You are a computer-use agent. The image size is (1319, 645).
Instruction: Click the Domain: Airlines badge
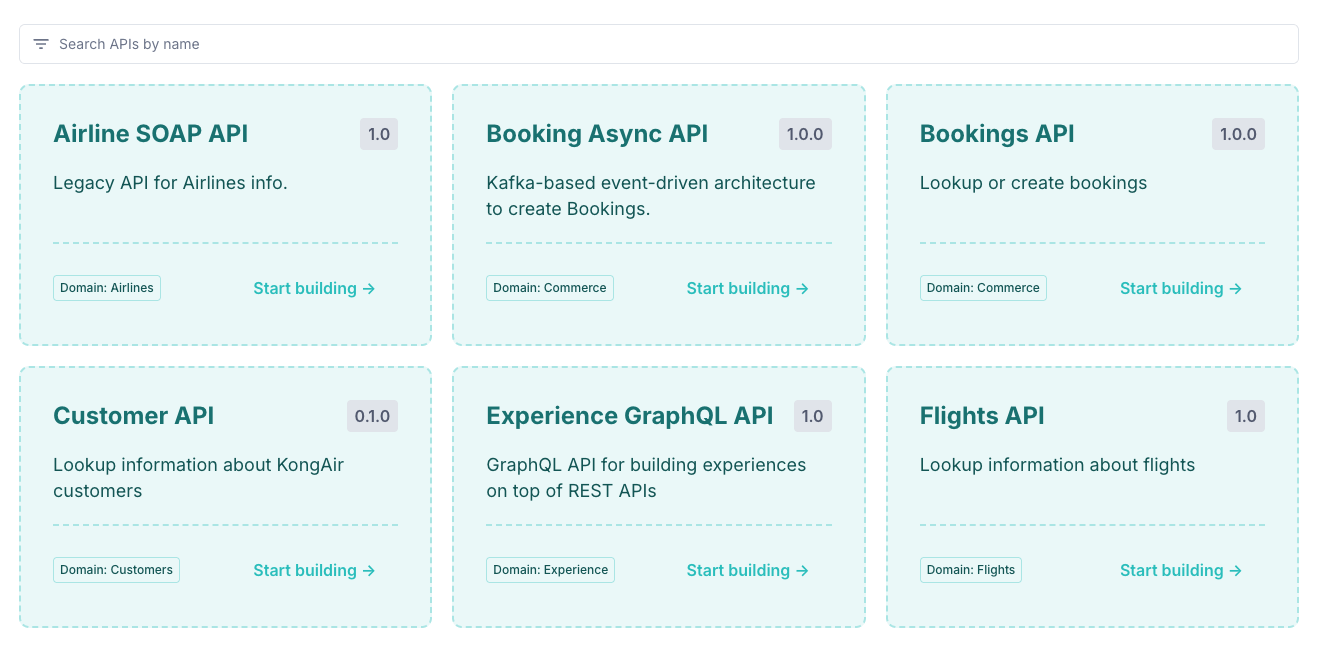pyautogui.click(x=107, y=288)
